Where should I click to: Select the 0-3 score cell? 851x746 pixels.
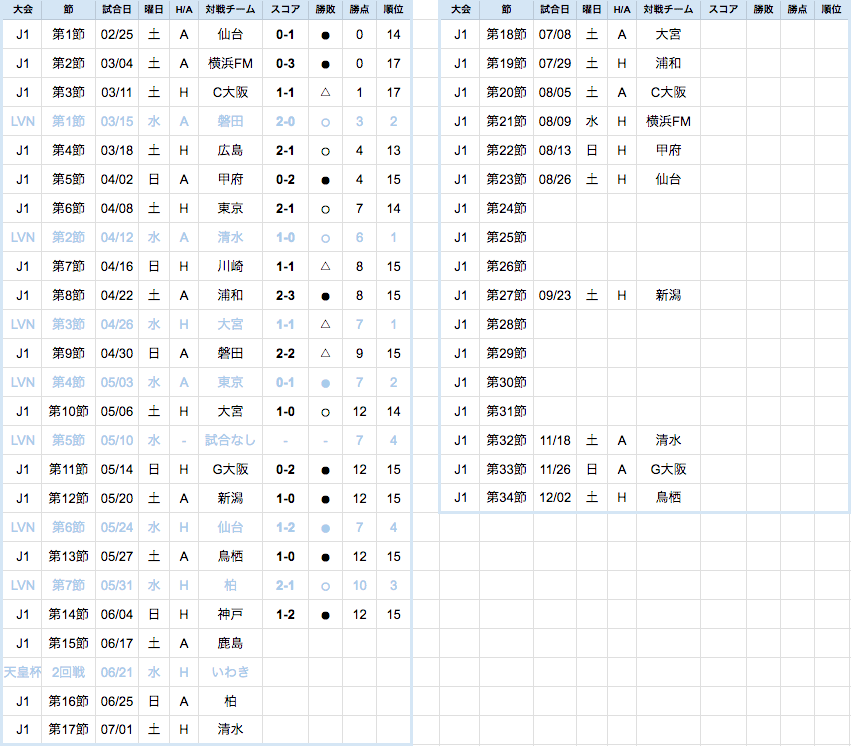(285, 63)
